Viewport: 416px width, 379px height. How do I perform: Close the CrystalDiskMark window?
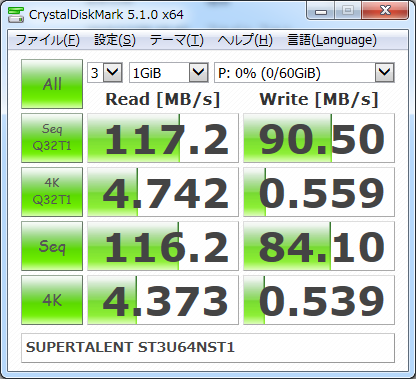(385, 11)
